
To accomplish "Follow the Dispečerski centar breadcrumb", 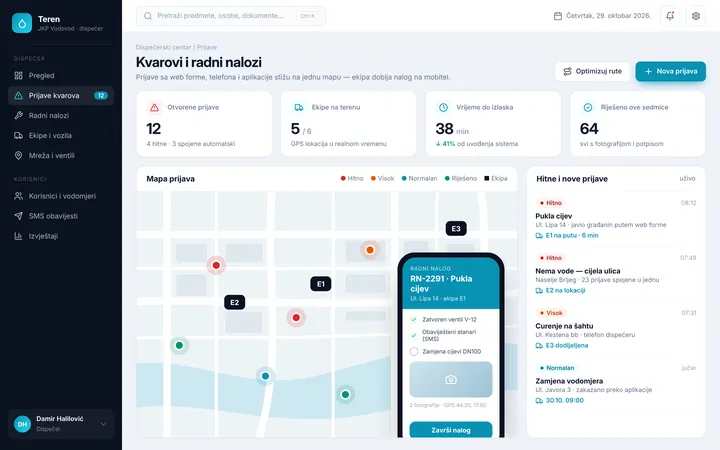I will point(163,47).
